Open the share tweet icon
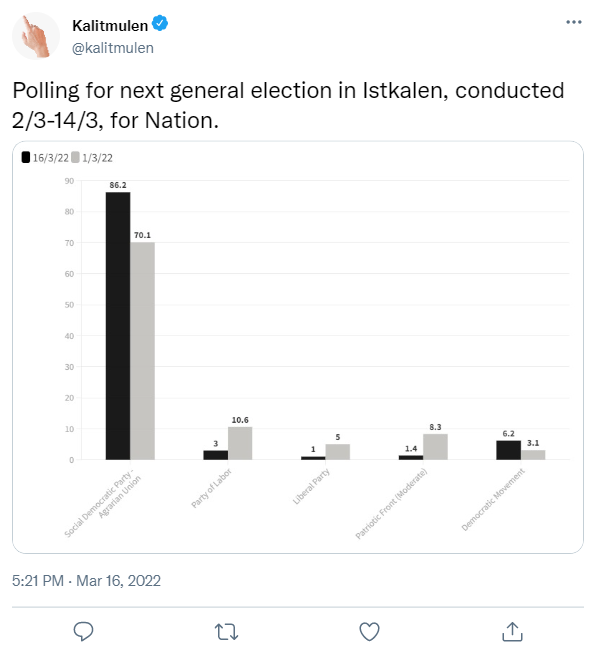Image resolution: width=596 pixels, height=668 pixels. 512,631
